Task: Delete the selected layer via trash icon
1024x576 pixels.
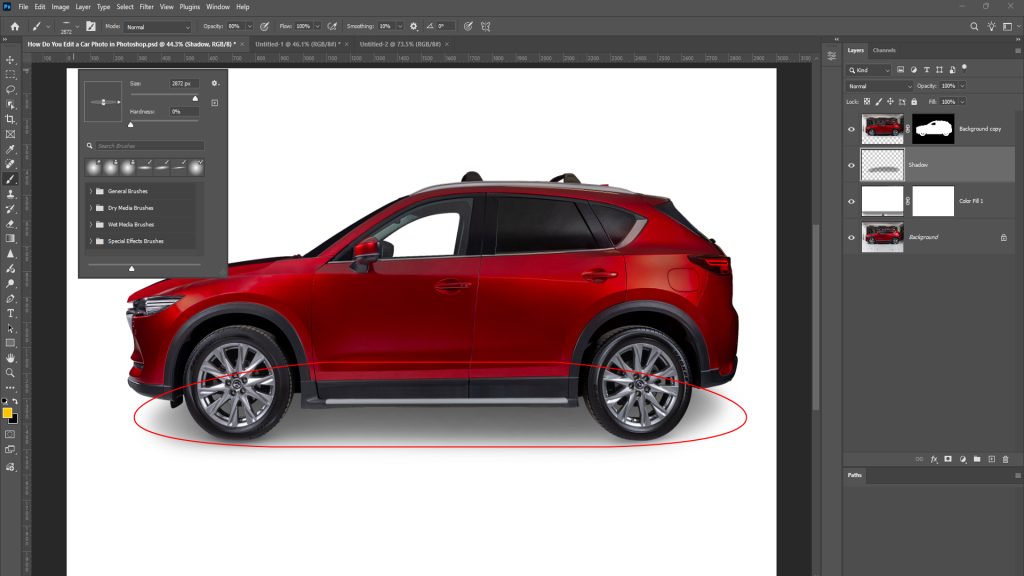Action: pos(1006,459)
